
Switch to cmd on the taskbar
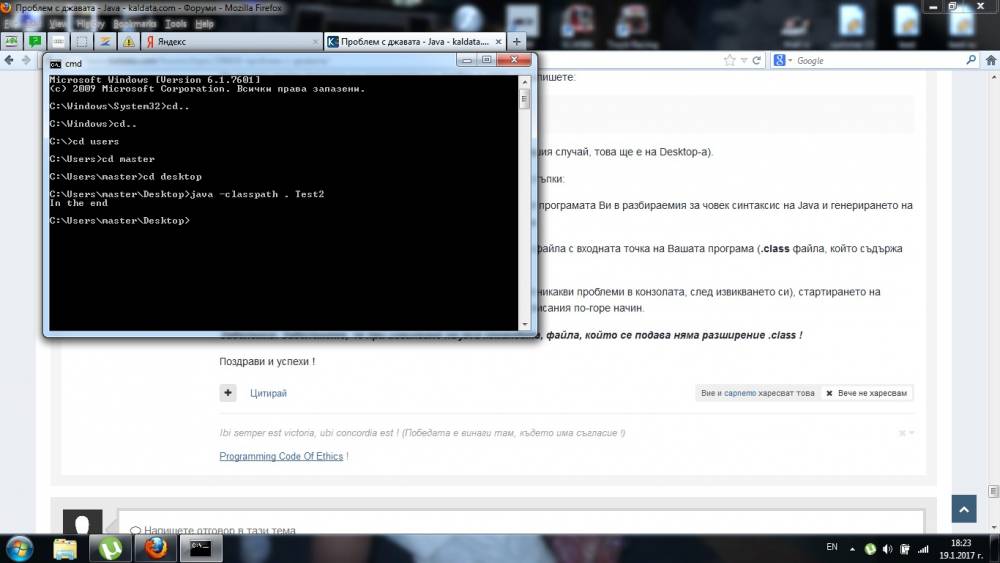pyautogui.click(x=201, y=548)
